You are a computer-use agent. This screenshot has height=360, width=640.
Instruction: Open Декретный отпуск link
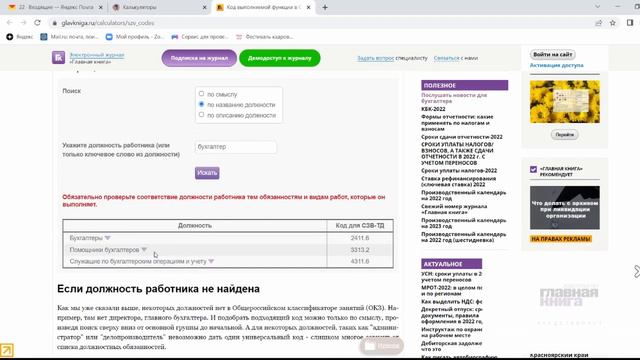pyautogui.click(x=451, y=316)
